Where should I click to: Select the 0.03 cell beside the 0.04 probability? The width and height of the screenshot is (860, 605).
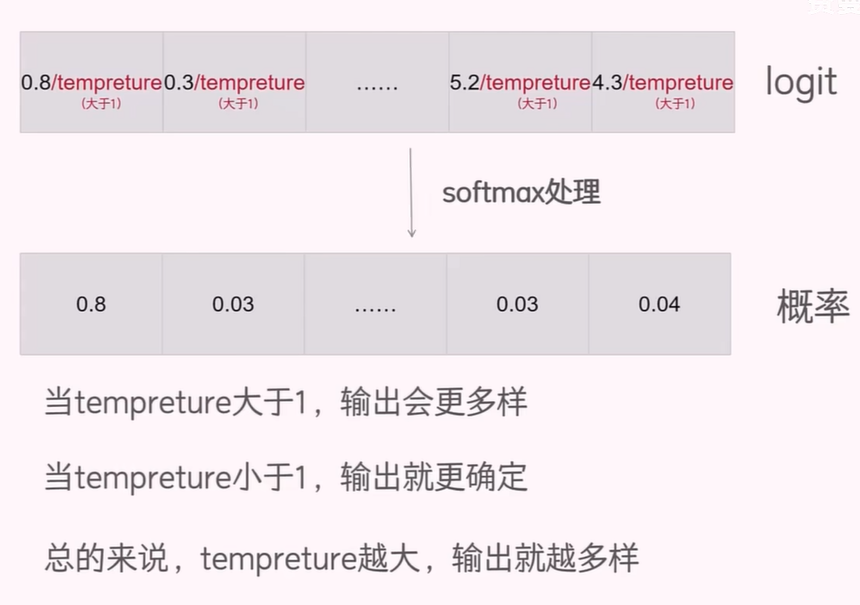(x=517, y=304)
